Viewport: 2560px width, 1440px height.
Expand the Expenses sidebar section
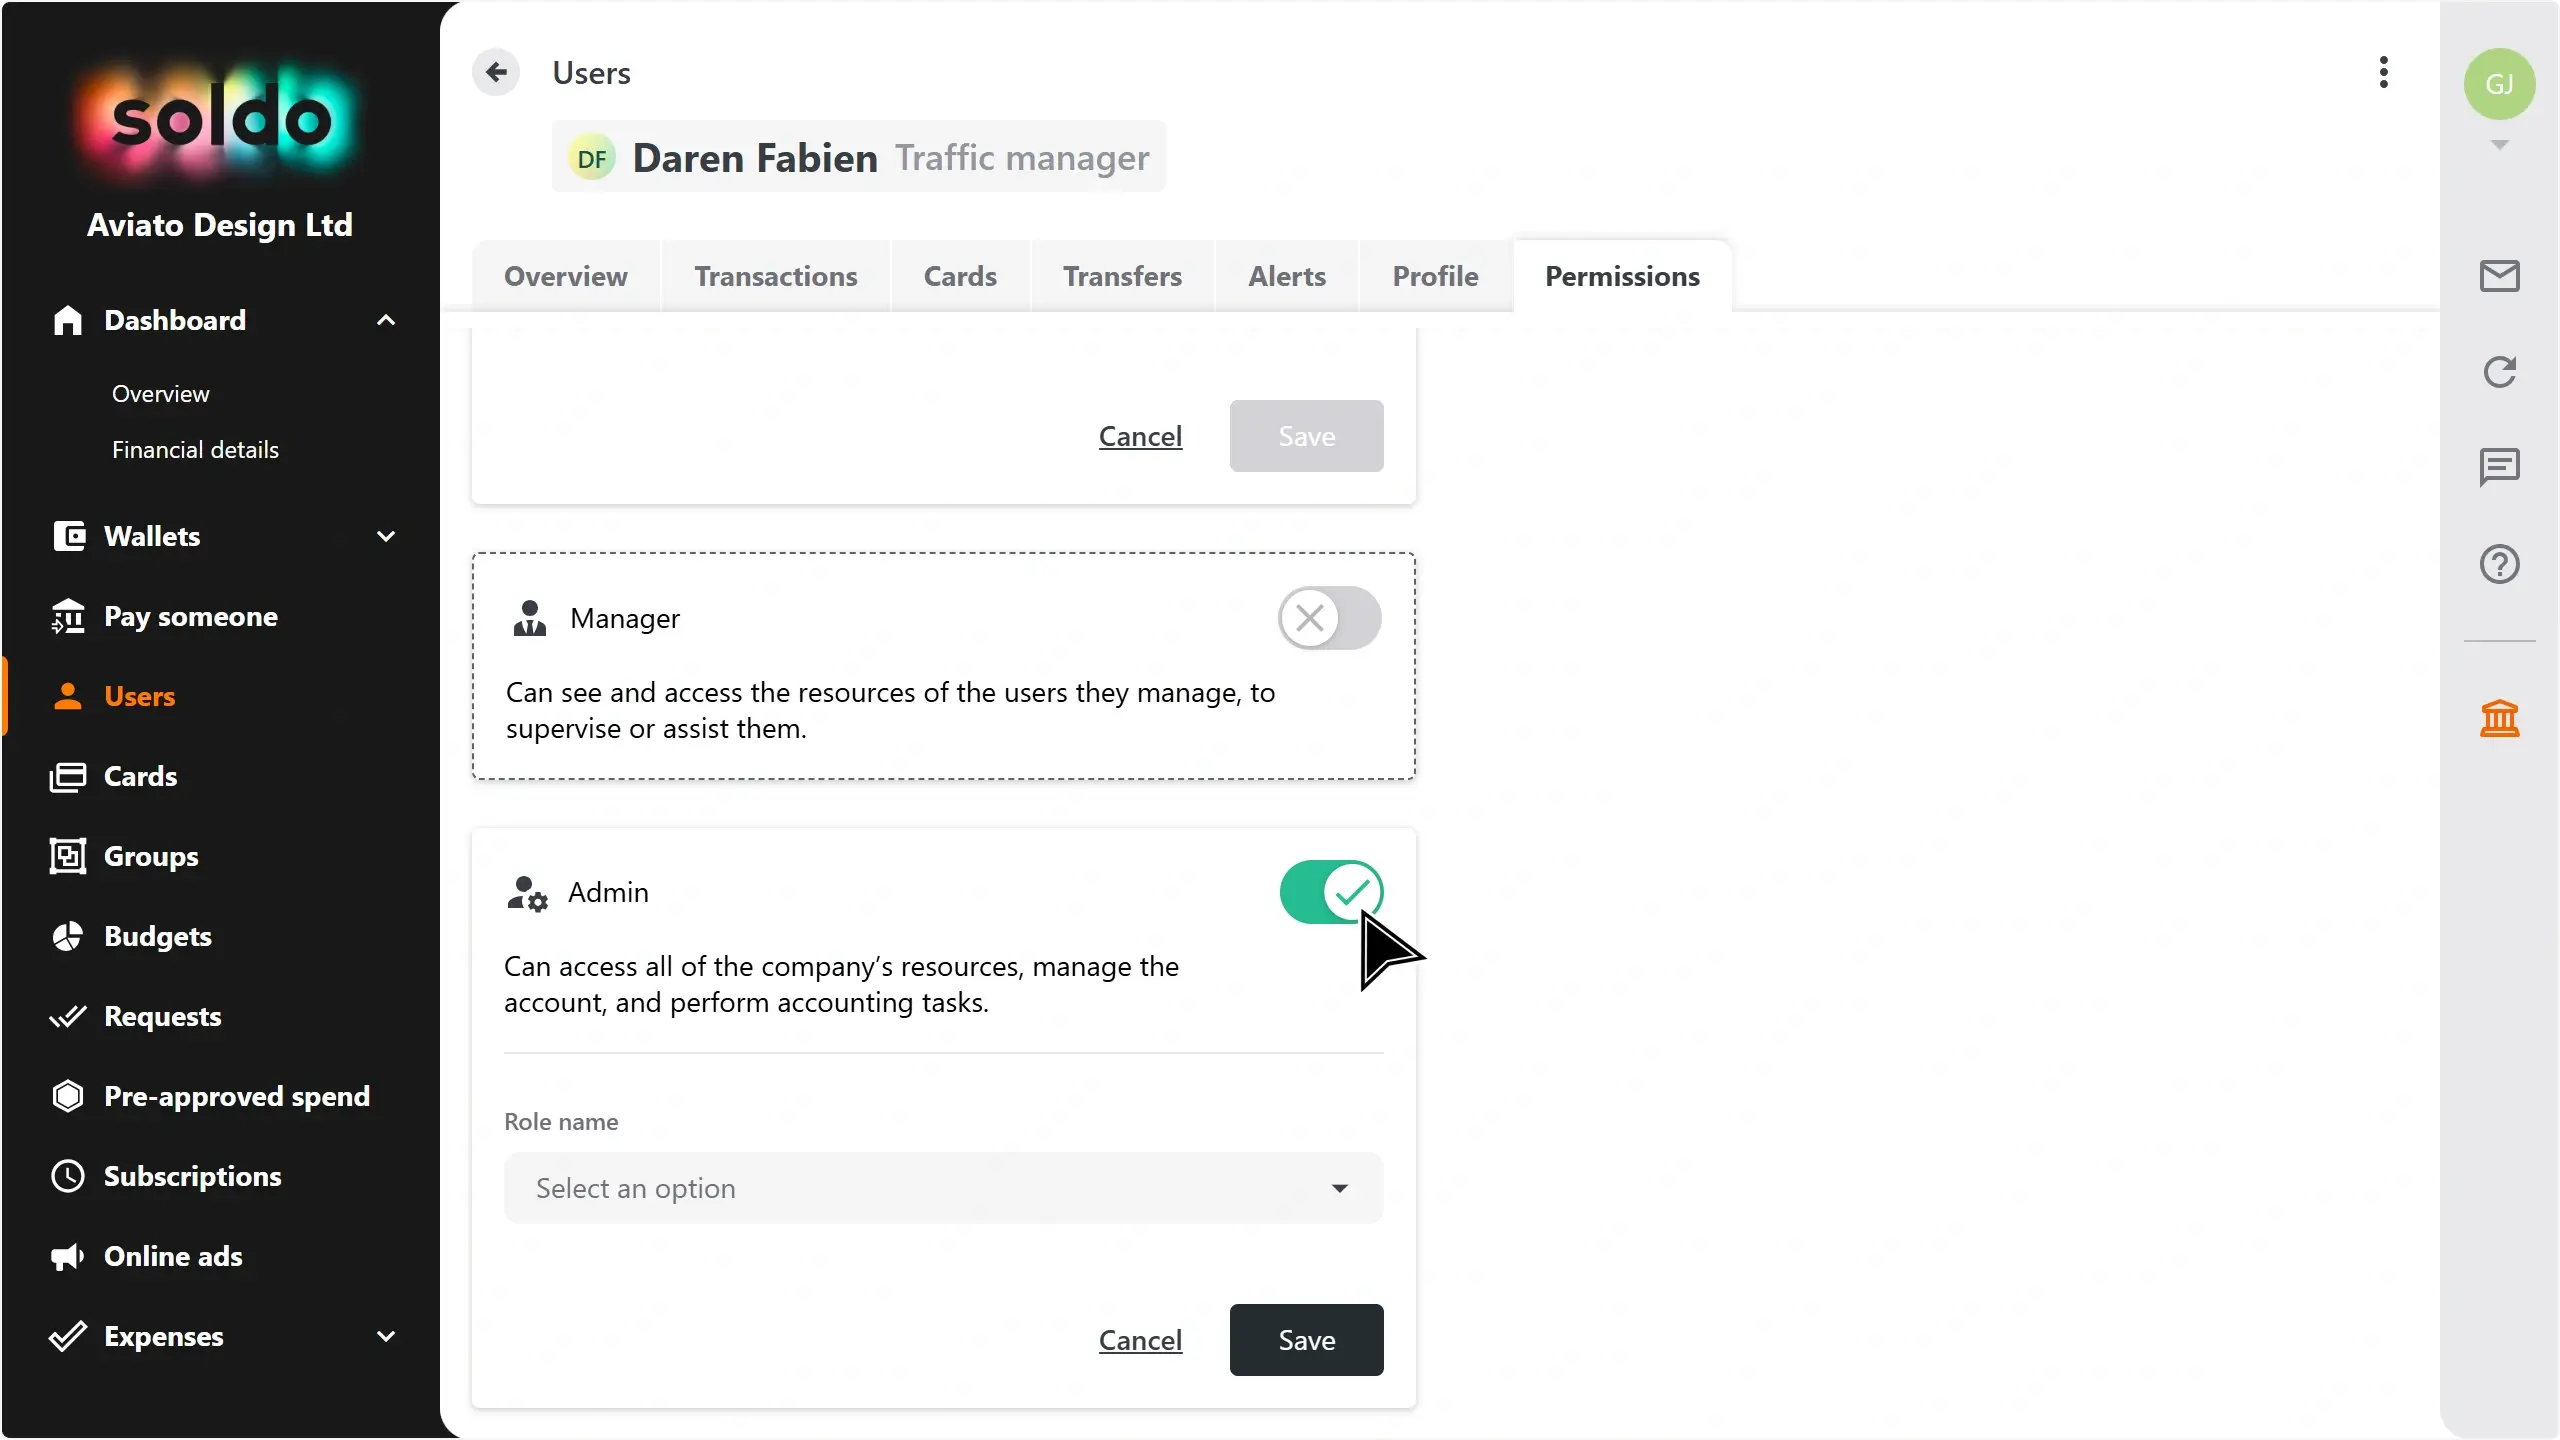386,1336
